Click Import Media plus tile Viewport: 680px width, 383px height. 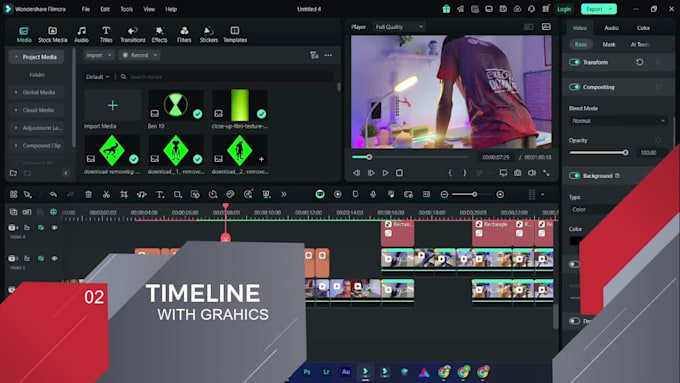(113, 105)
